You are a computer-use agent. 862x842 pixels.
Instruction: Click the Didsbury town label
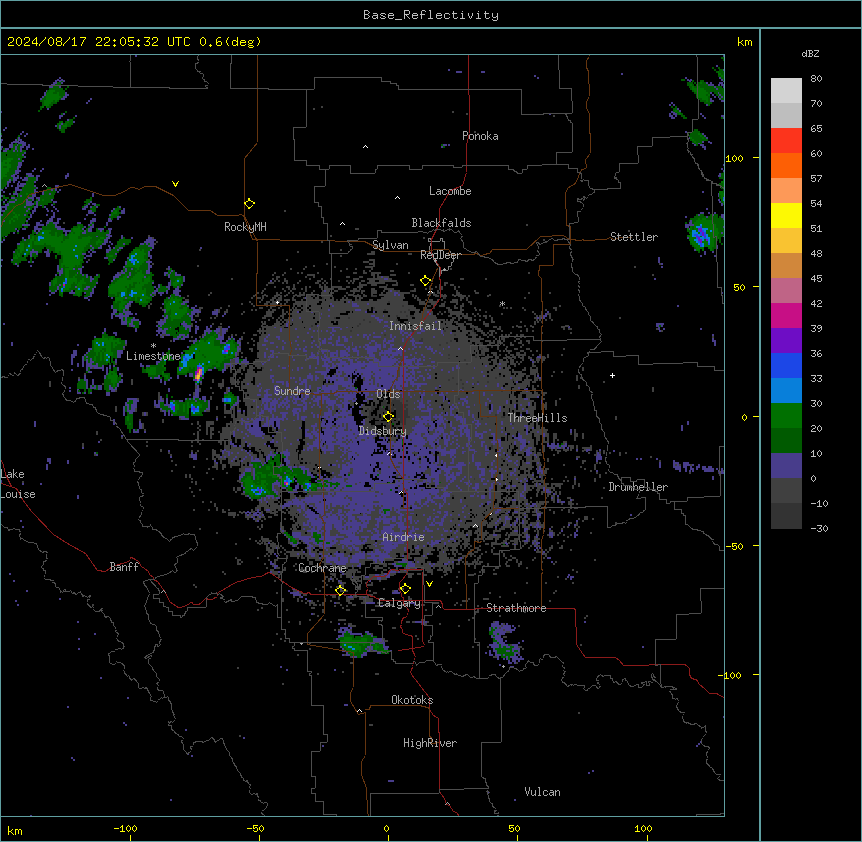click(x=383, y=431)
